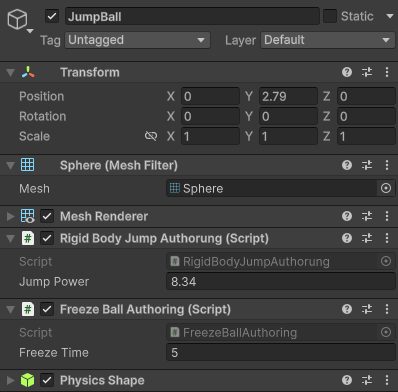The height and width of the screenshot is (392, 398).
Task: Expand the Mesh Renderer component
Action: pyautogui.click(x=10, y=216)
